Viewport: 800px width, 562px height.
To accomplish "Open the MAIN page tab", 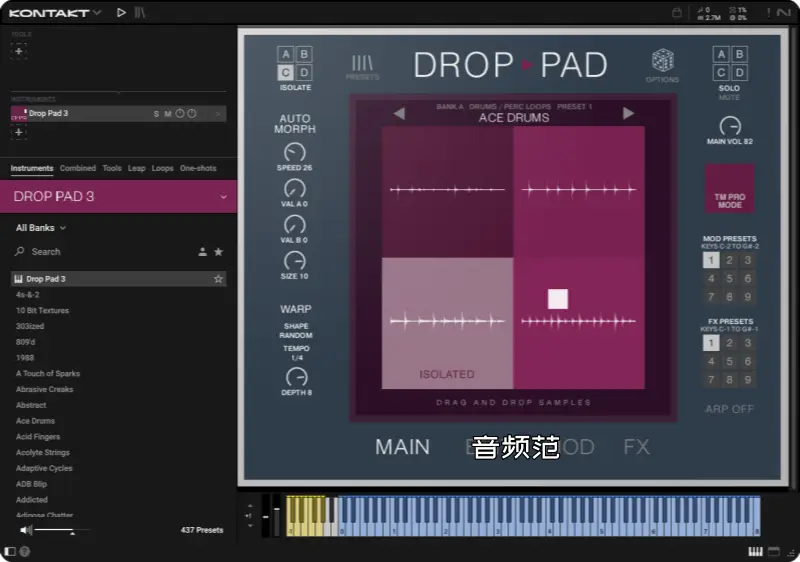I will (403, 447).
